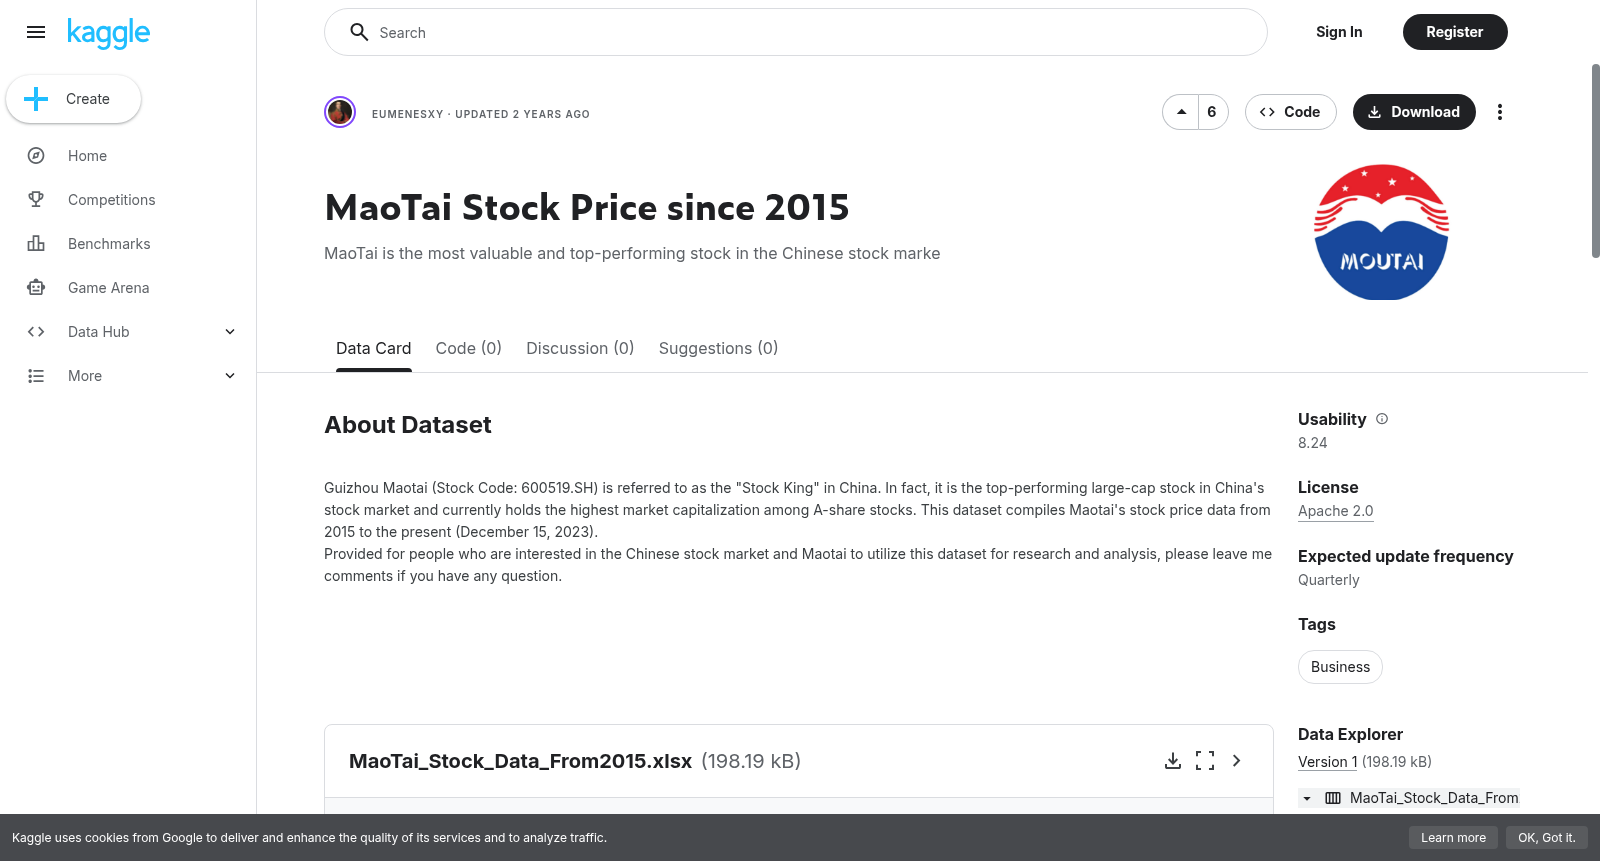Focus the Search input field
The image size is (1600, 861).
click(x=796, y=32)
